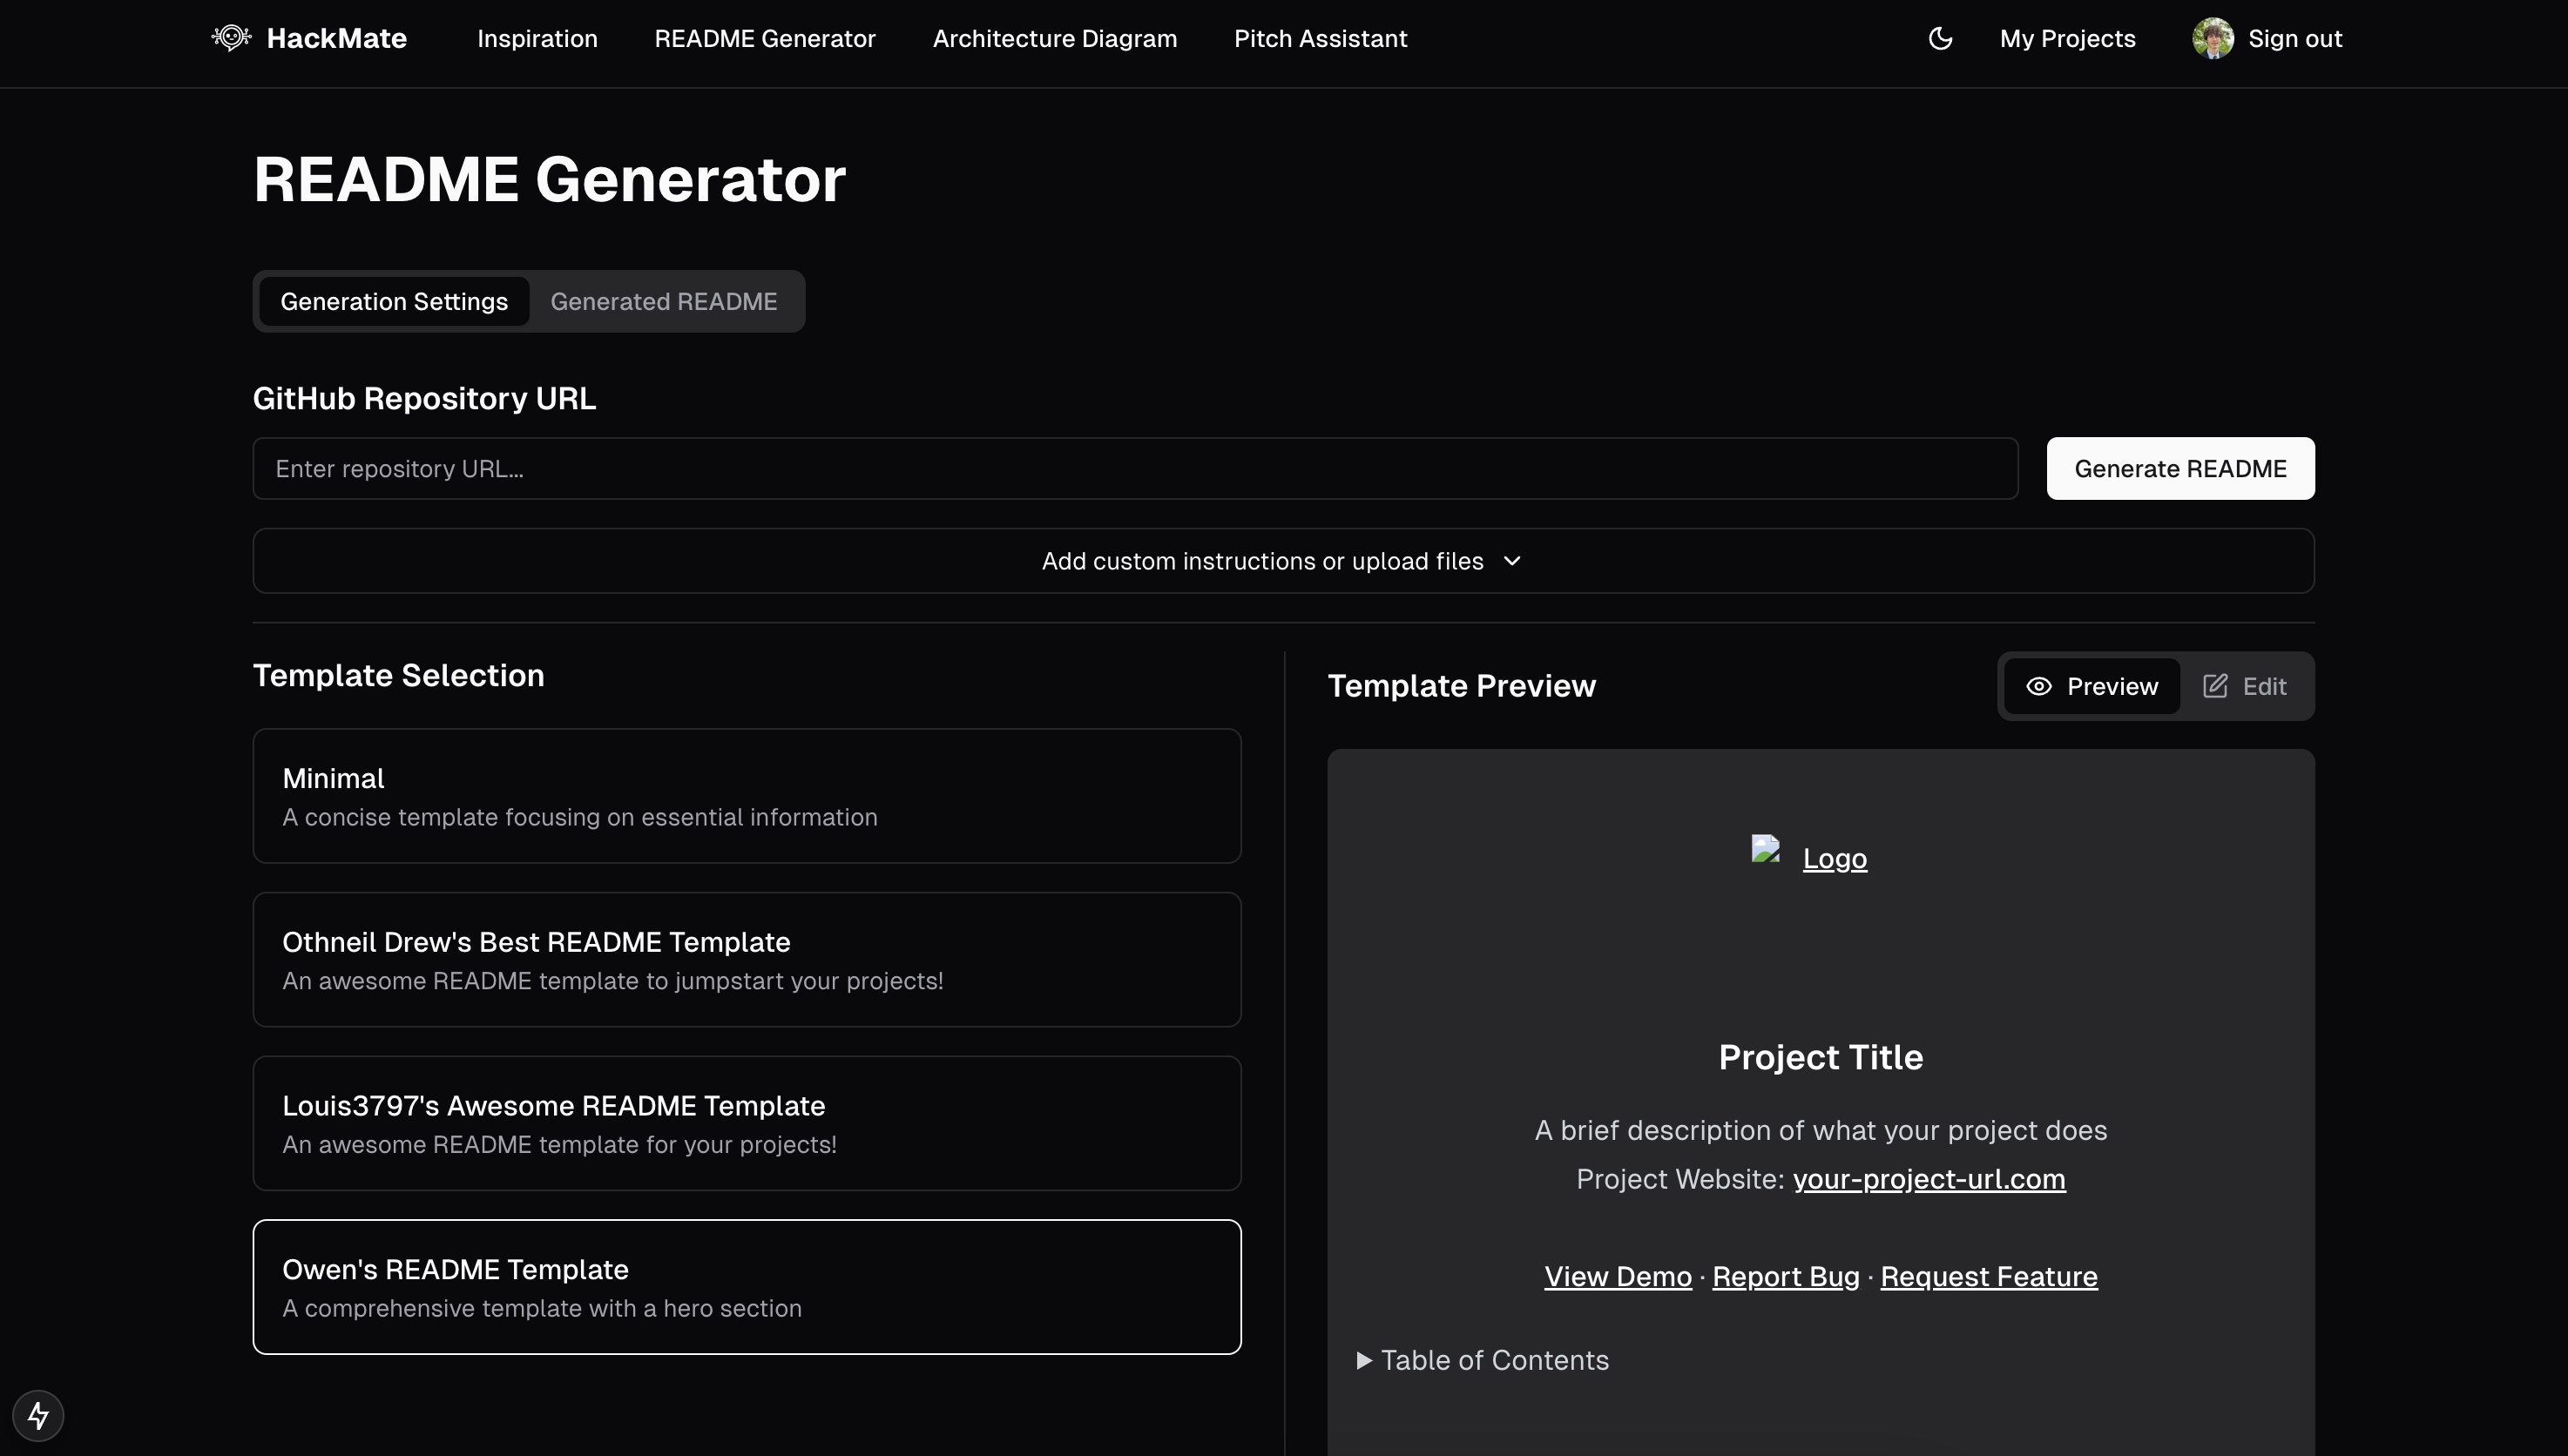Viewport: 2568px width, 1456px height.
Task: Click the user profile avatar icon
Action: pyautogui.click(x=2213, y=39)
